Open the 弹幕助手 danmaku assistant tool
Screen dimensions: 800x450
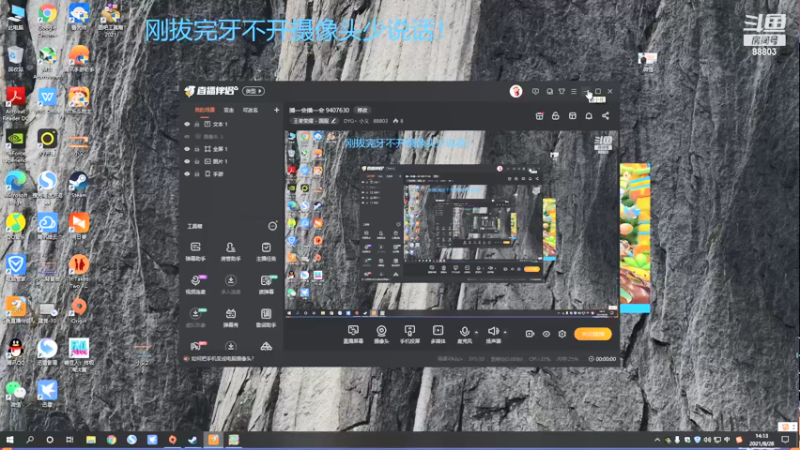pyautogui.click(x=195, y=252)
